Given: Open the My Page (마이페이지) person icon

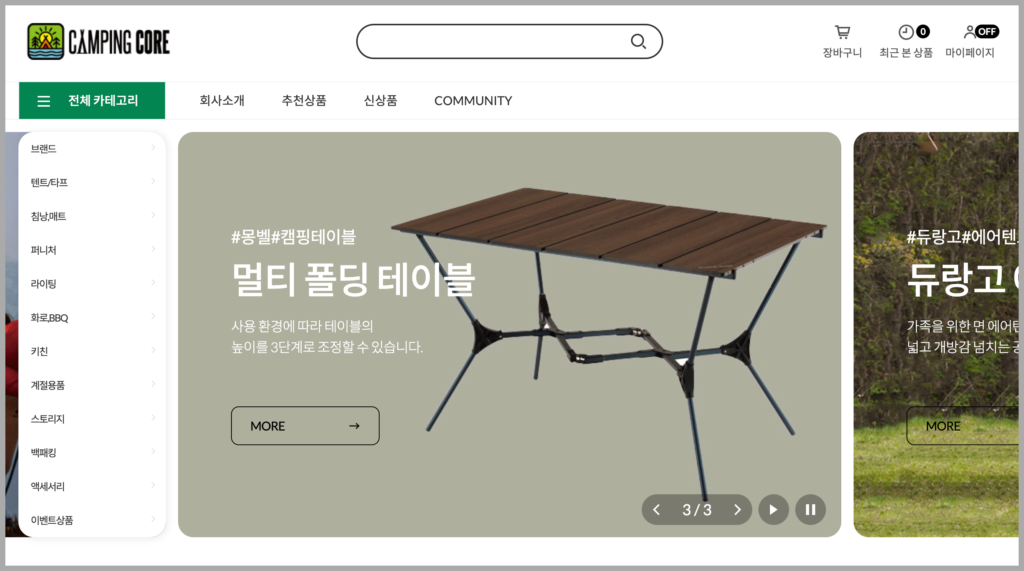Looking at the screenshot, I should tap(969, 31).
